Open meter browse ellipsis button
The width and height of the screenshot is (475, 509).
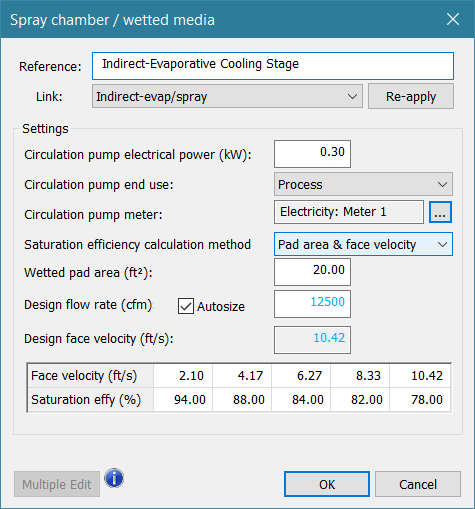440,212
